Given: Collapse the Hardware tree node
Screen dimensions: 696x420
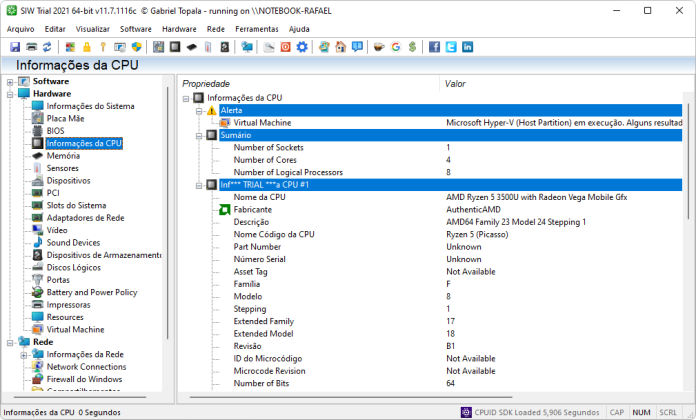Looking at the screenshot, I should point(10,94).
